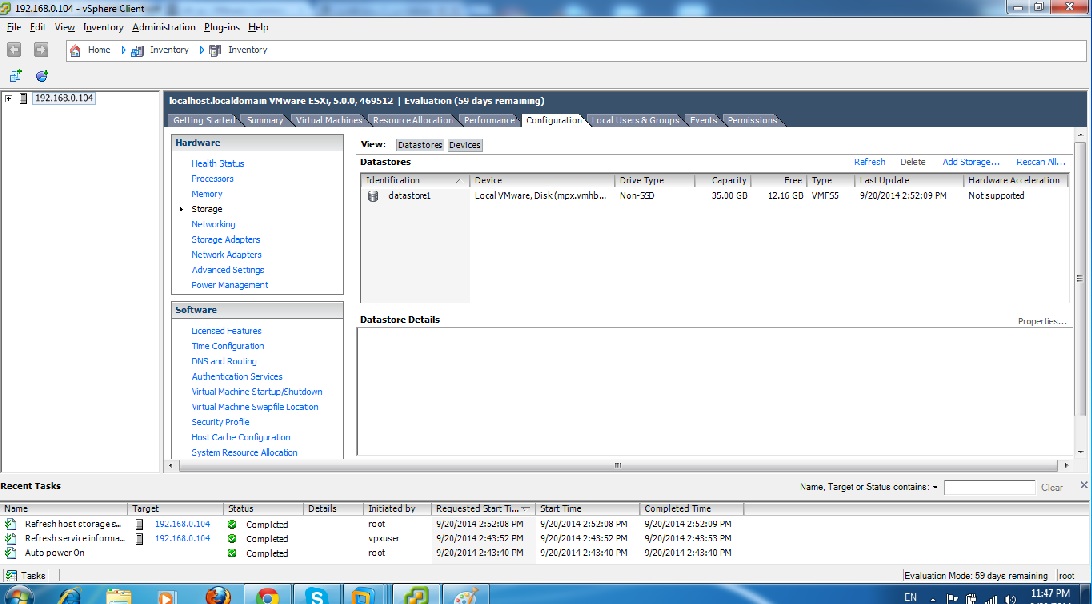
Task: Open the Inventory menu
Action: click(103, 27)
